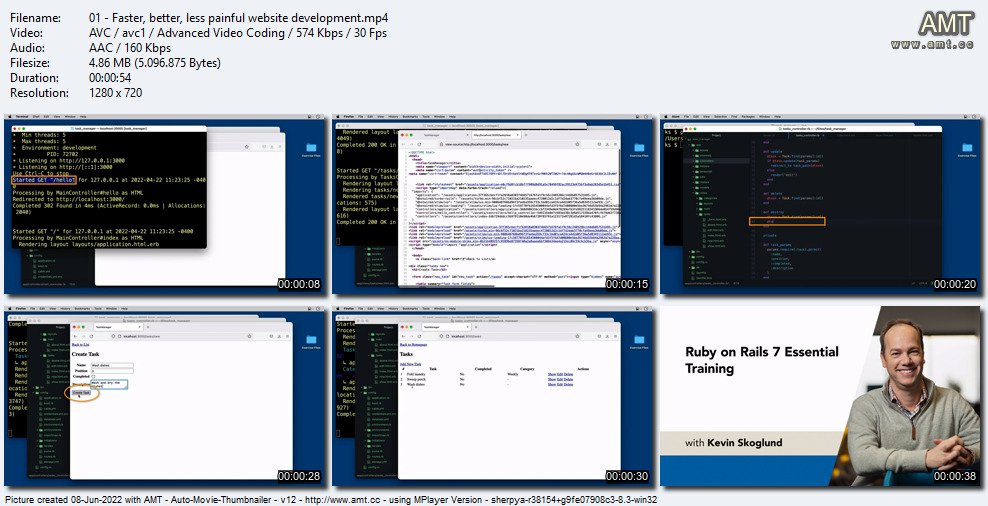Click Create Task button in form
The image size is (988, 506).
point(81,393)
